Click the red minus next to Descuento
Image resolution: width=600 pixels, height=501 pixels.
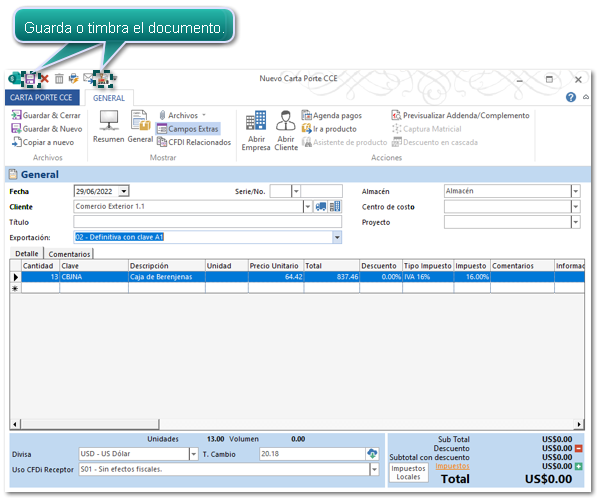580,448
